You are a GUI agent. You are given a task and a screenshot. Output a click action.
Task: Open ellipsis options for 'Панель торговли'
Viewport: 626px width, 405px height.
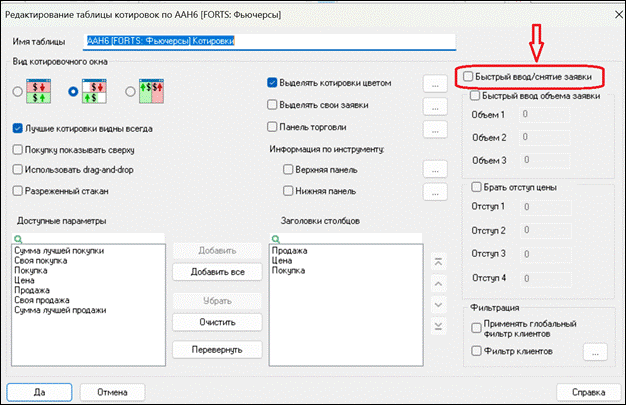point(433,128)
